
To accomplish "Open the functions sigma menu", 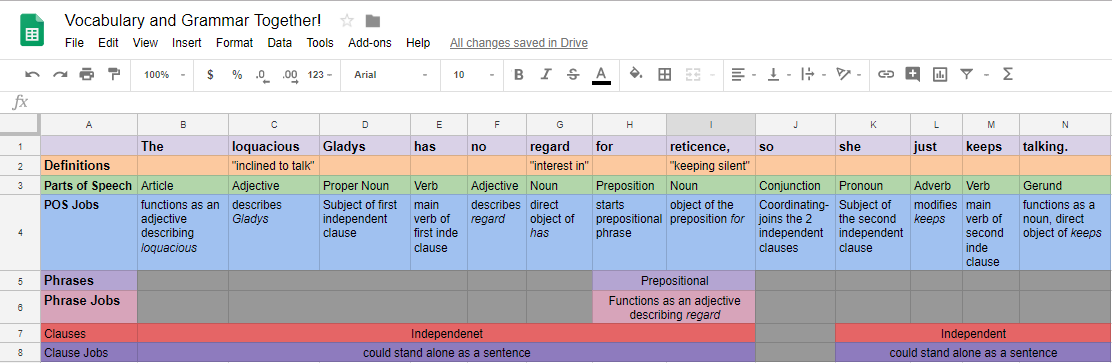I will coord(1007,74).
